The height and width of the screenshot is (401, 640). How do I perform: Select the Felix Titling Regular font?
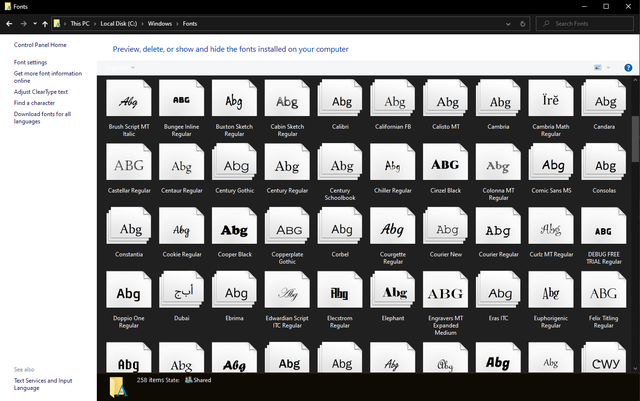click(x=604, y=290)
